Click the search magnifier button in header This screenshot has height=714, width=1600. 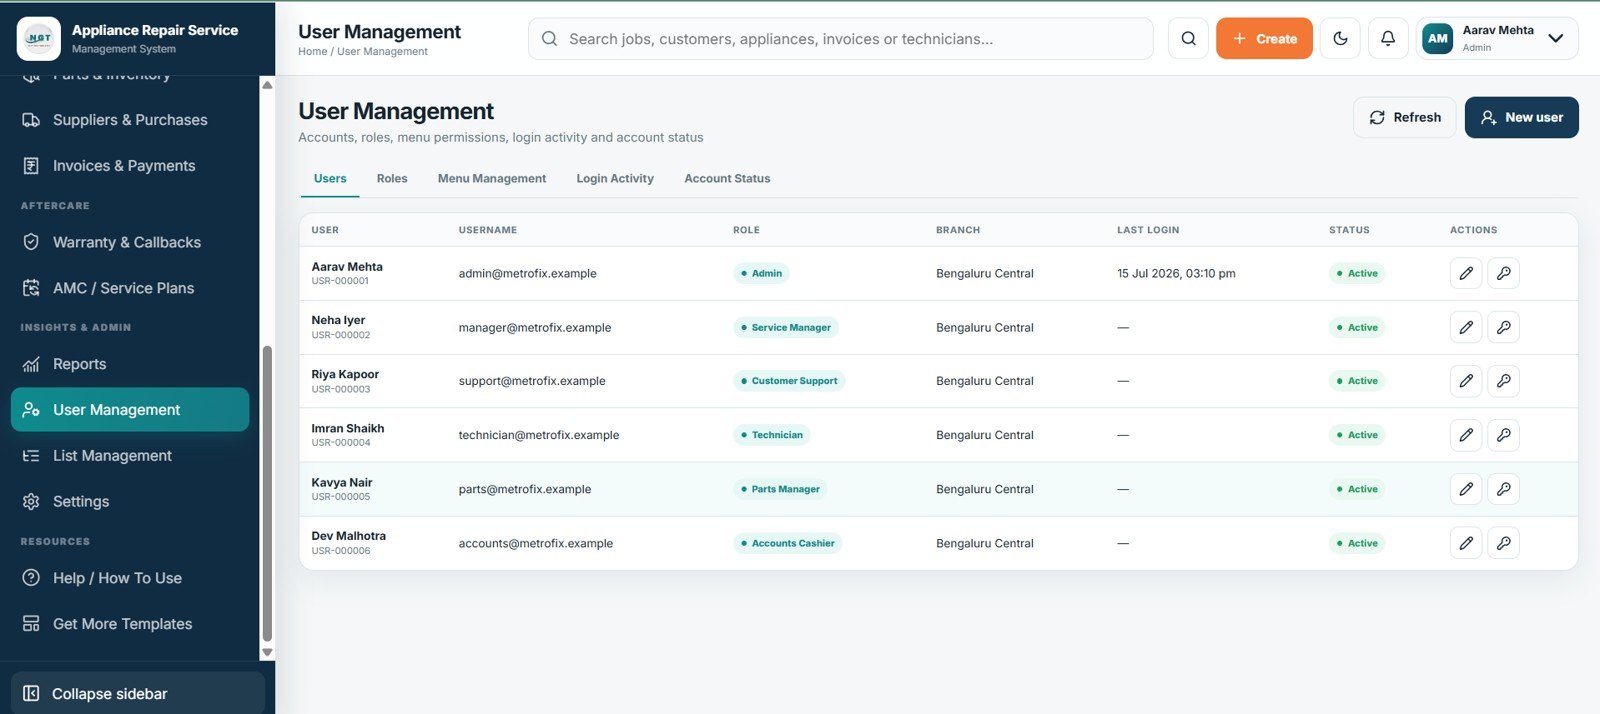tap(1188, 39)
